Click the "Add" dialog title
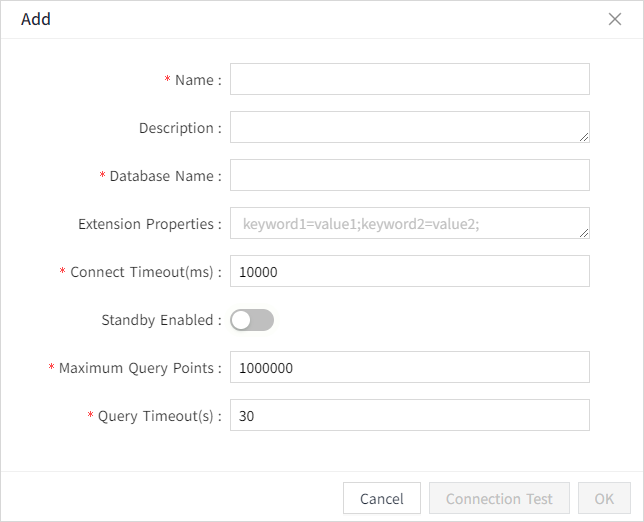Viewport: 644px width, 522px height. [36, 19]
